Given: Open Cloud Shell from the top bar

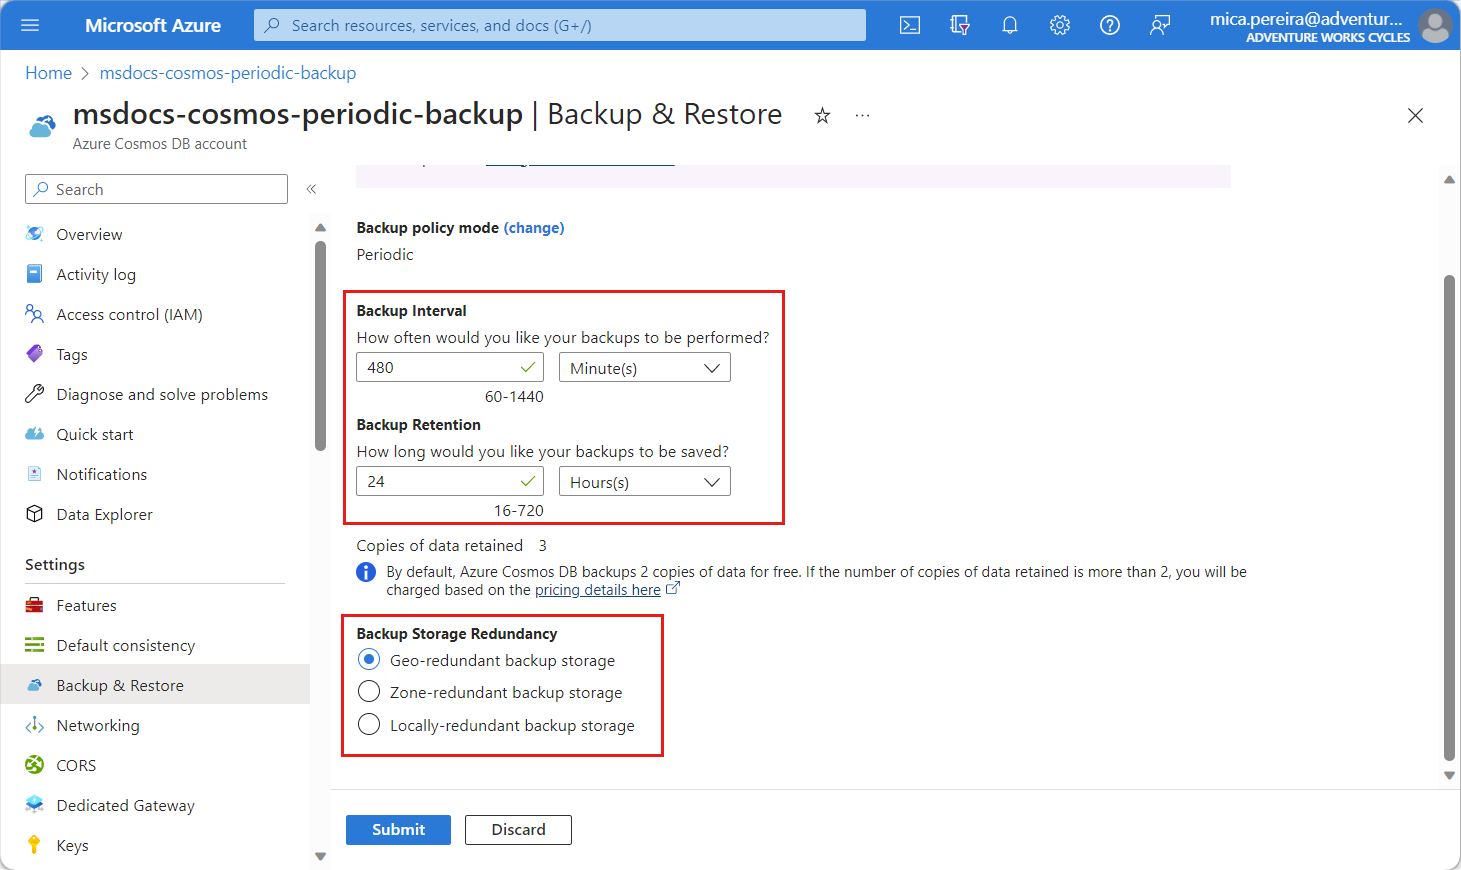Looking at the screenshot, I should pos(910,25).
